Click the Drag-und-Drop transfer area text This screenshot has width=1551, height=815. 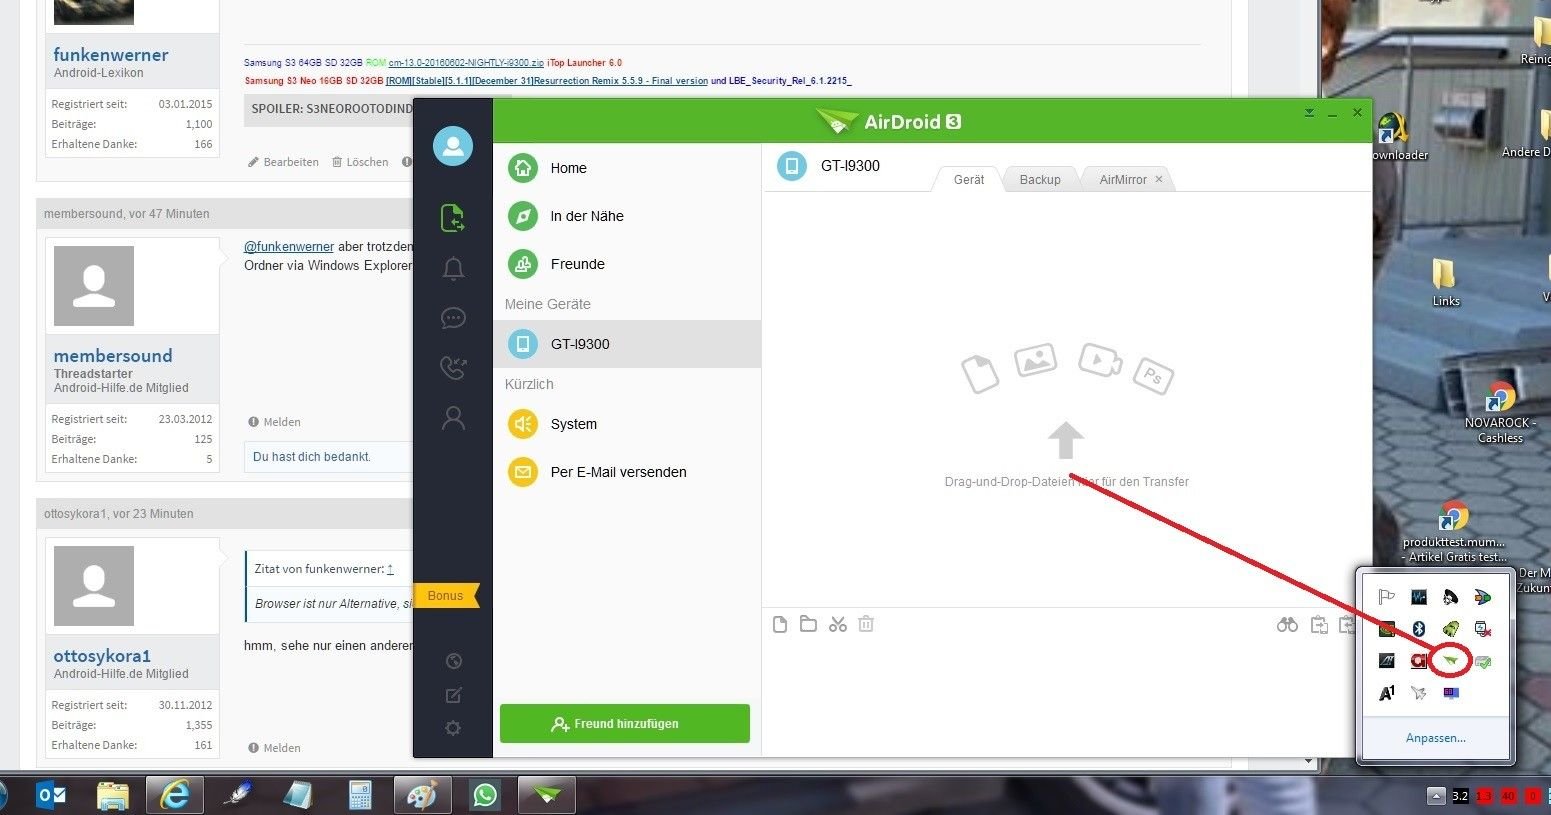[x=1066, y=482]
